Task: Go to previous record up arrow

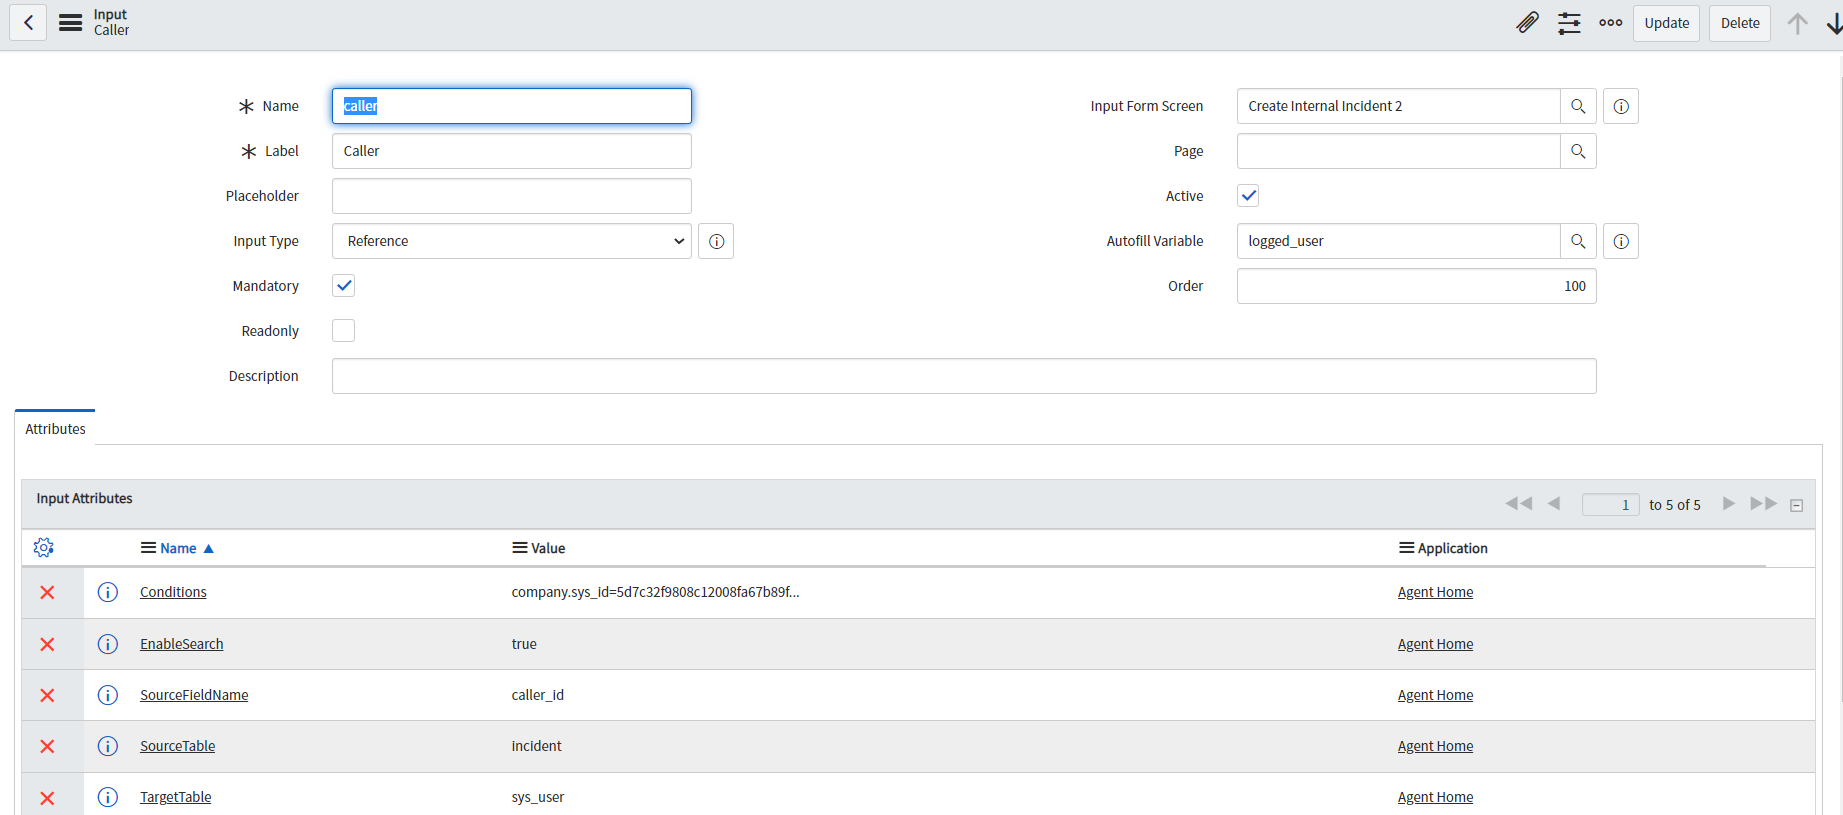Action: click(x=1797, y=23)
